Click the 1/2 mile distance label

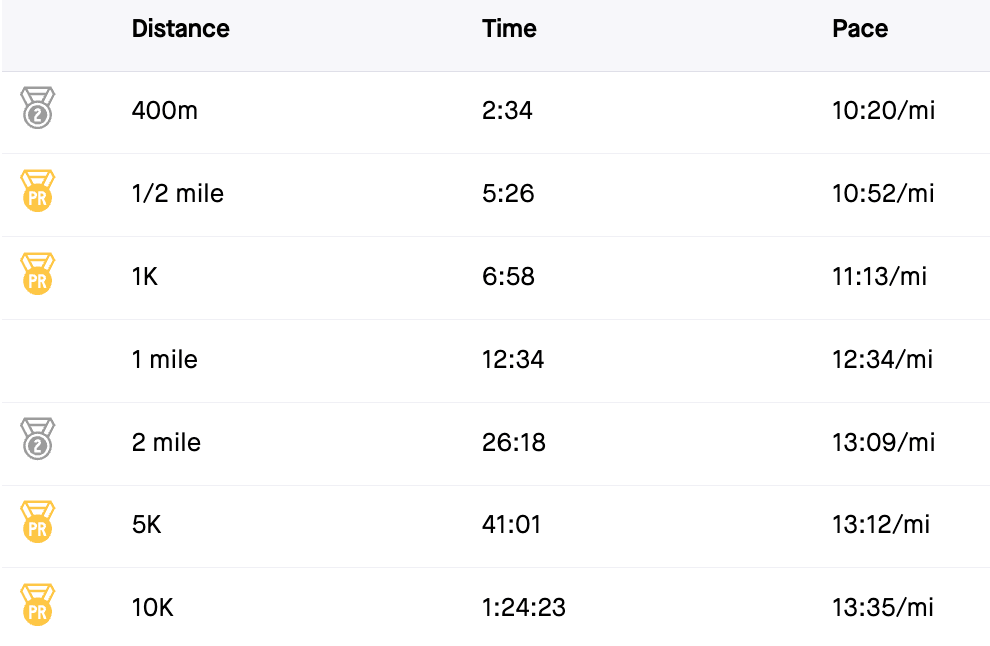coord(177,193)
